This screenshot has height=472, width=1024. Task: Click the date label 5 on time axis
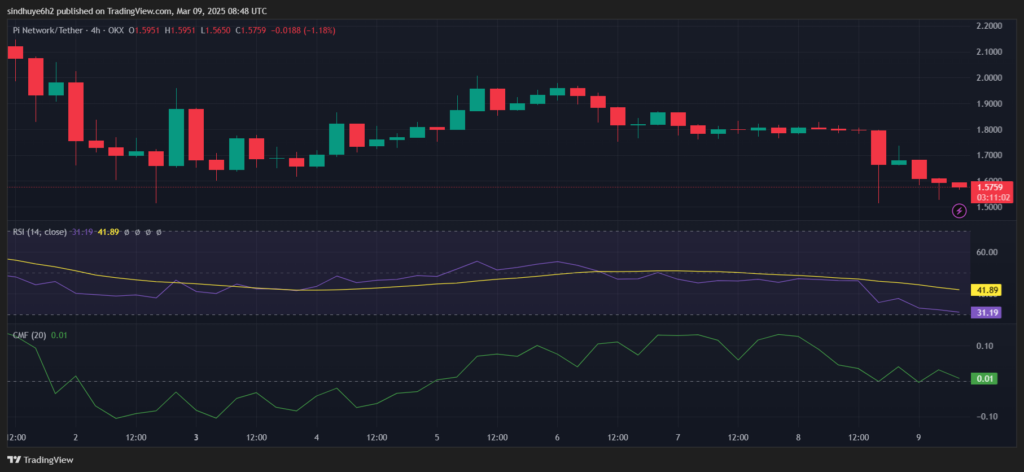coord(437,438)
